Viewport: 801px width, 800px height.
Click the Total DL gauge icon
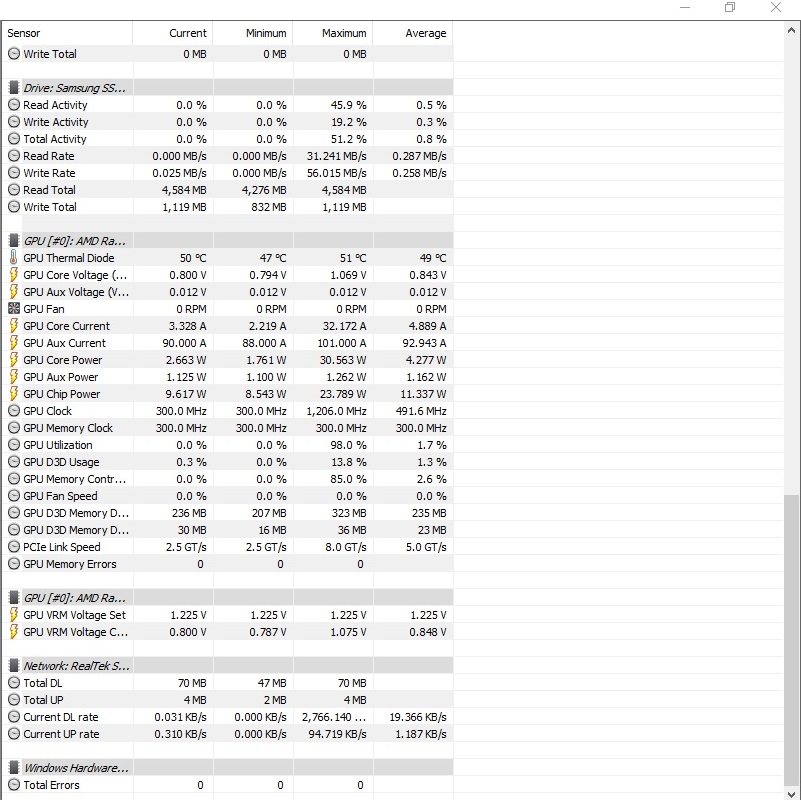tap(14, 683)
